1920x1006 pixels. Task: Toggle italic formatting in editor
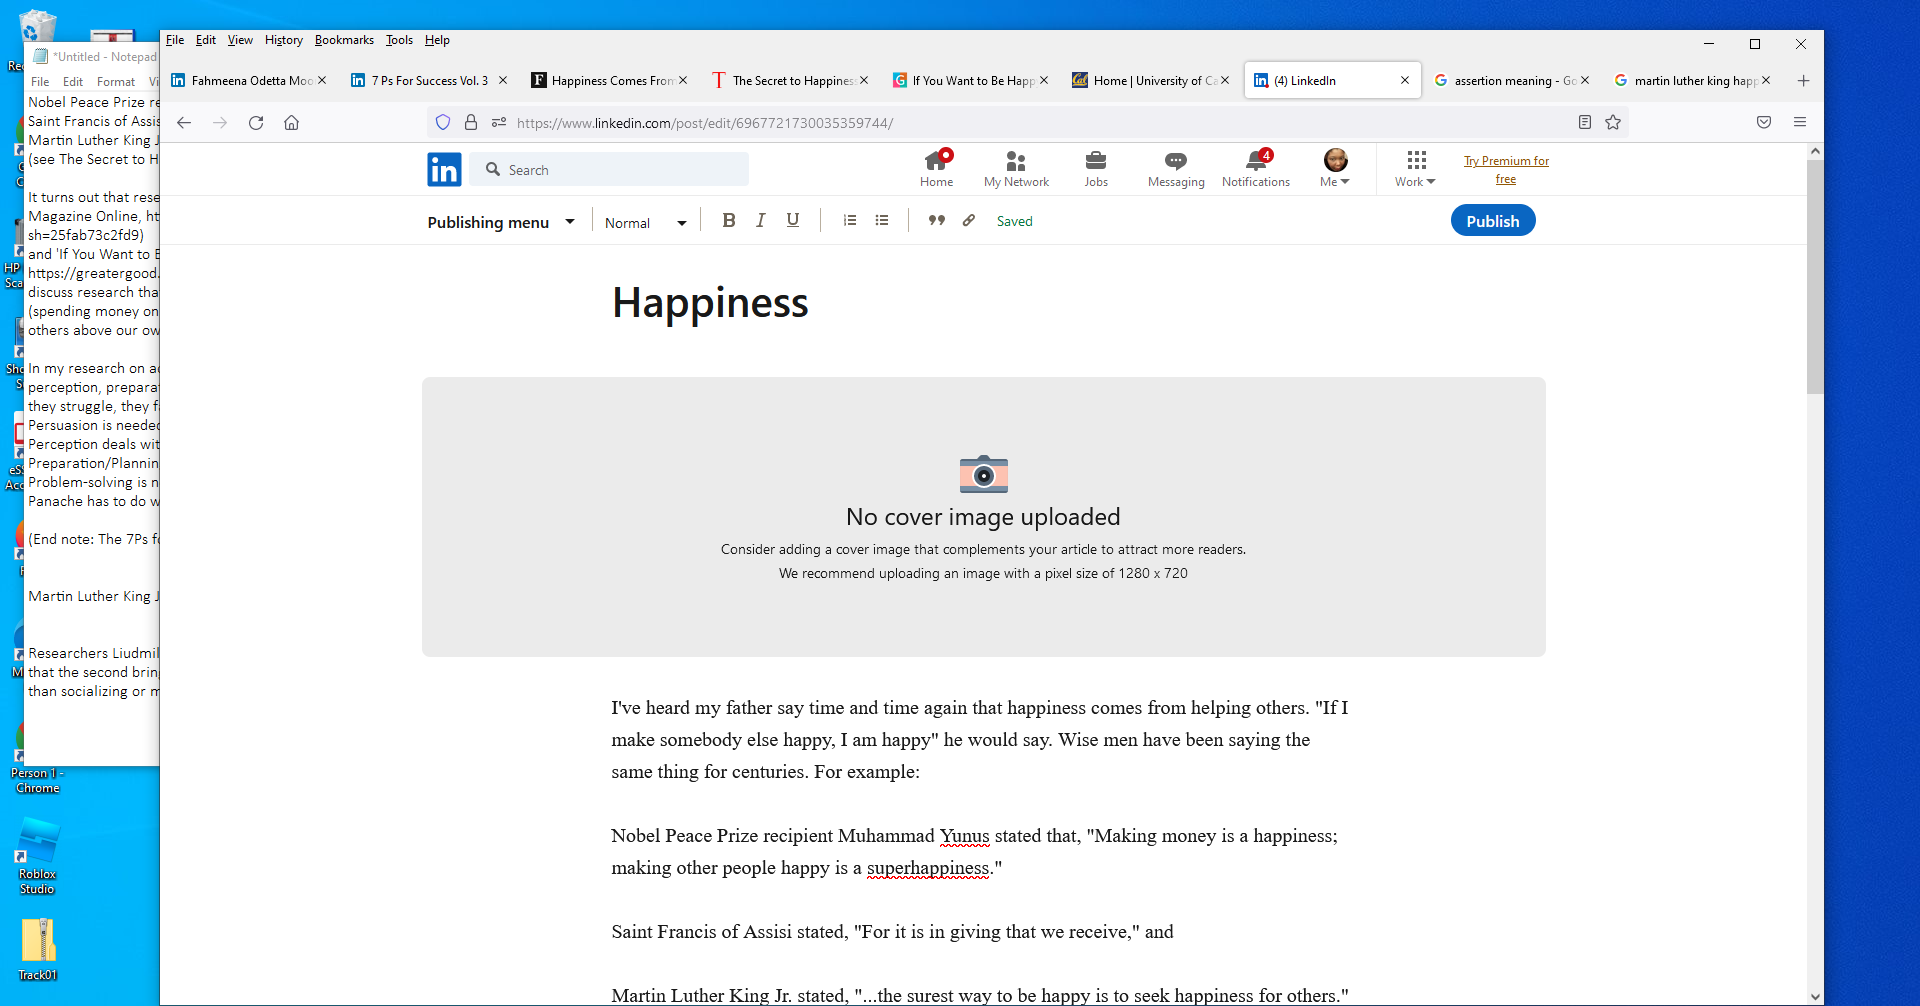click(761, 221)
